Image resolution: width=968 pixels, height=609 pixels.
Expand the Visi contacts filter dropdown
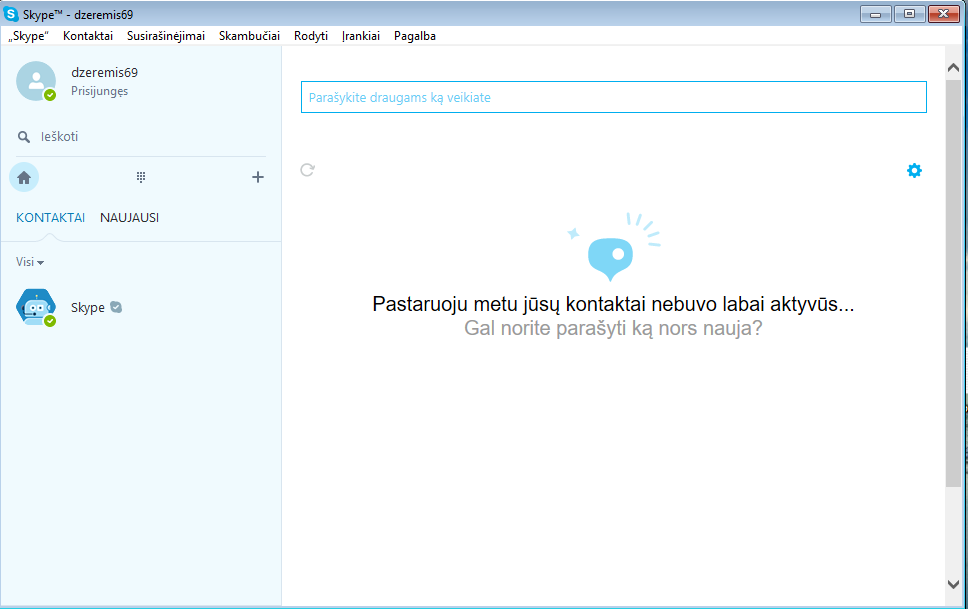(30, 262)
